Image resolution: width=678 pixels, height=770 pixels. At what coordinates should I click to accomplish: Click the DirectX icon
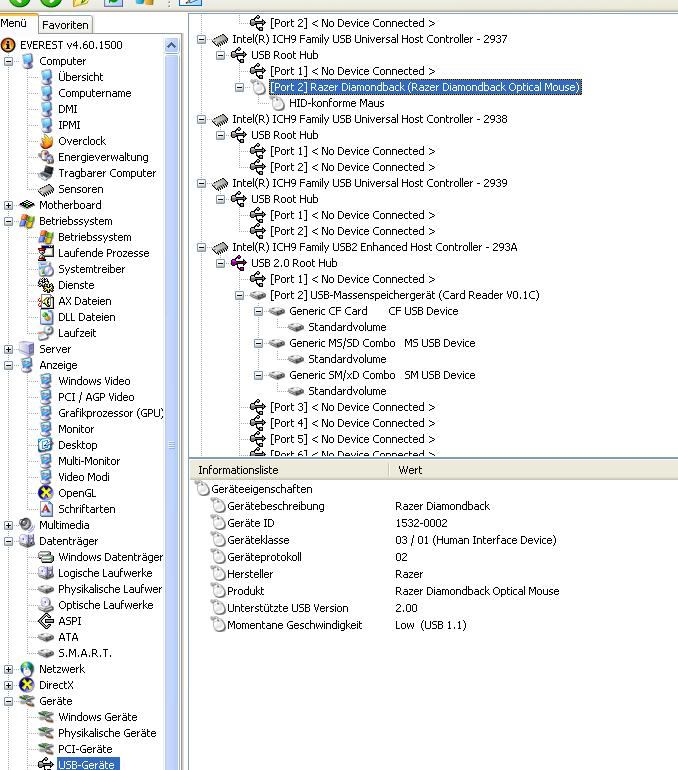27,685
